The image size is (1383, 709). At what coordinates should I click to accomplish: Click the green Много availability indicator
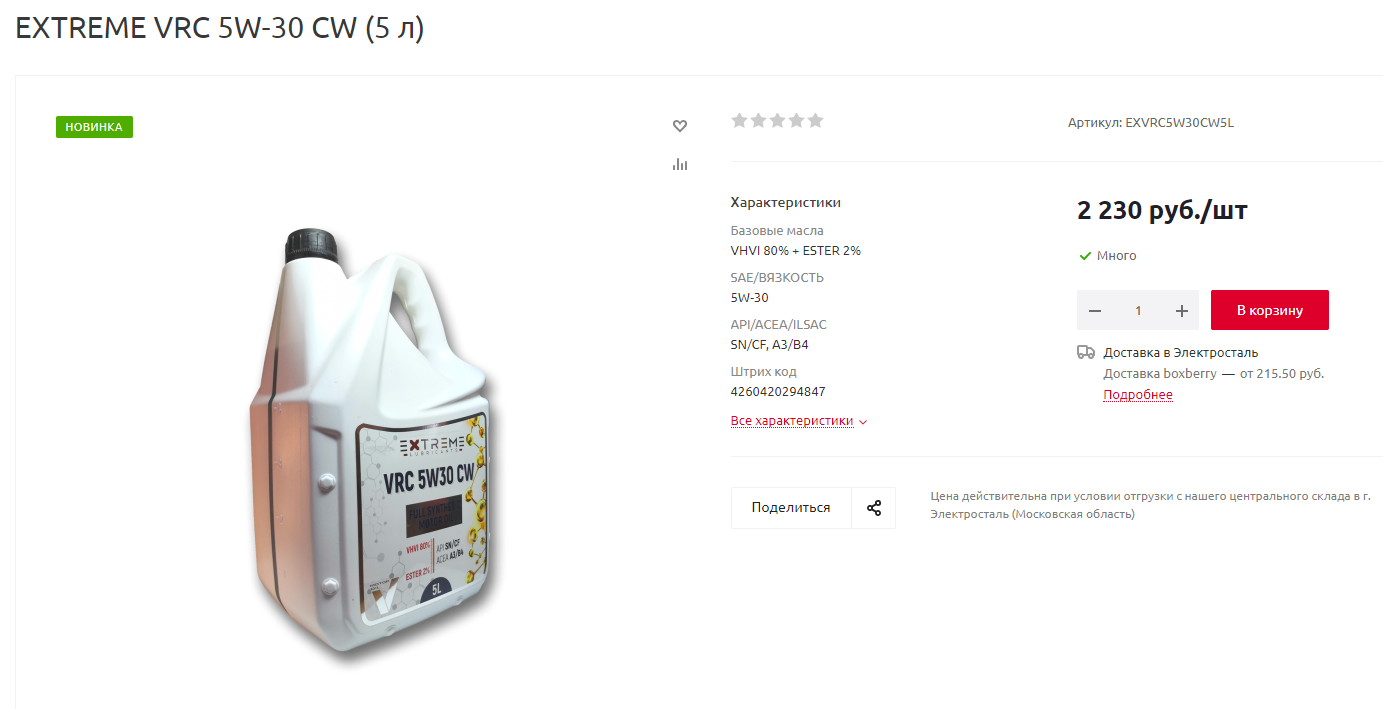[x=1108, y=256]
